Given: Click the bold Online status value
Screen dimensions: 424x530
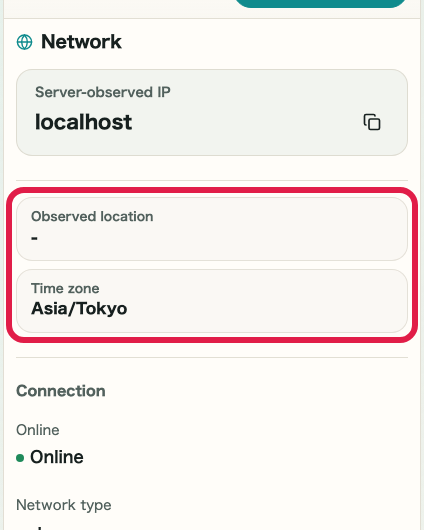Looking at the screenshot, I should tap(57, 457).
